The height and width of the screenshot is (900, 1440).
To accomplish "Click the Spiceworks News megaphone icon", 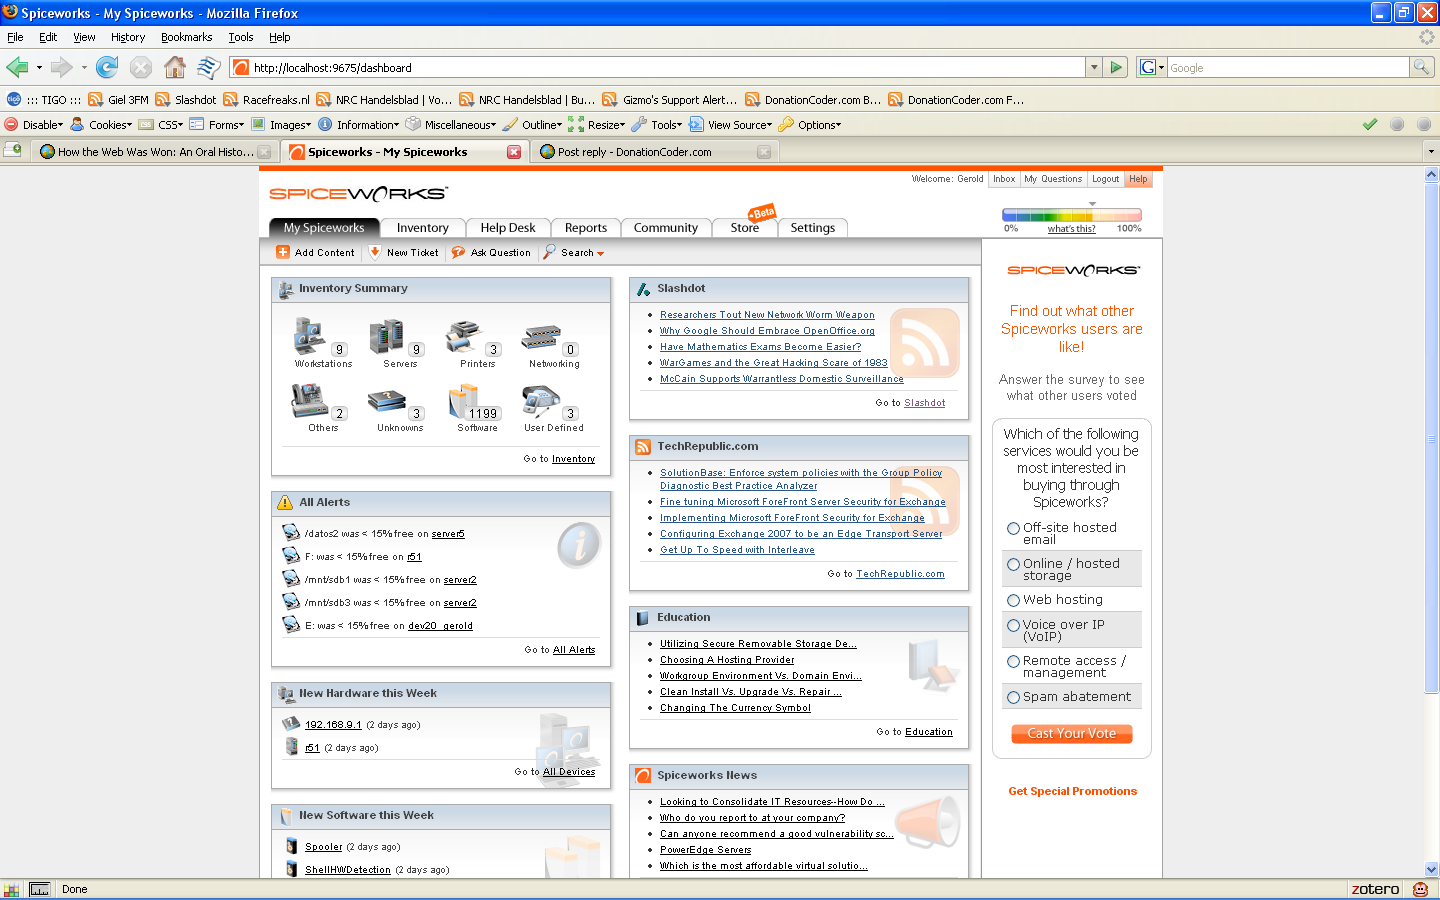I will [928, 822].
